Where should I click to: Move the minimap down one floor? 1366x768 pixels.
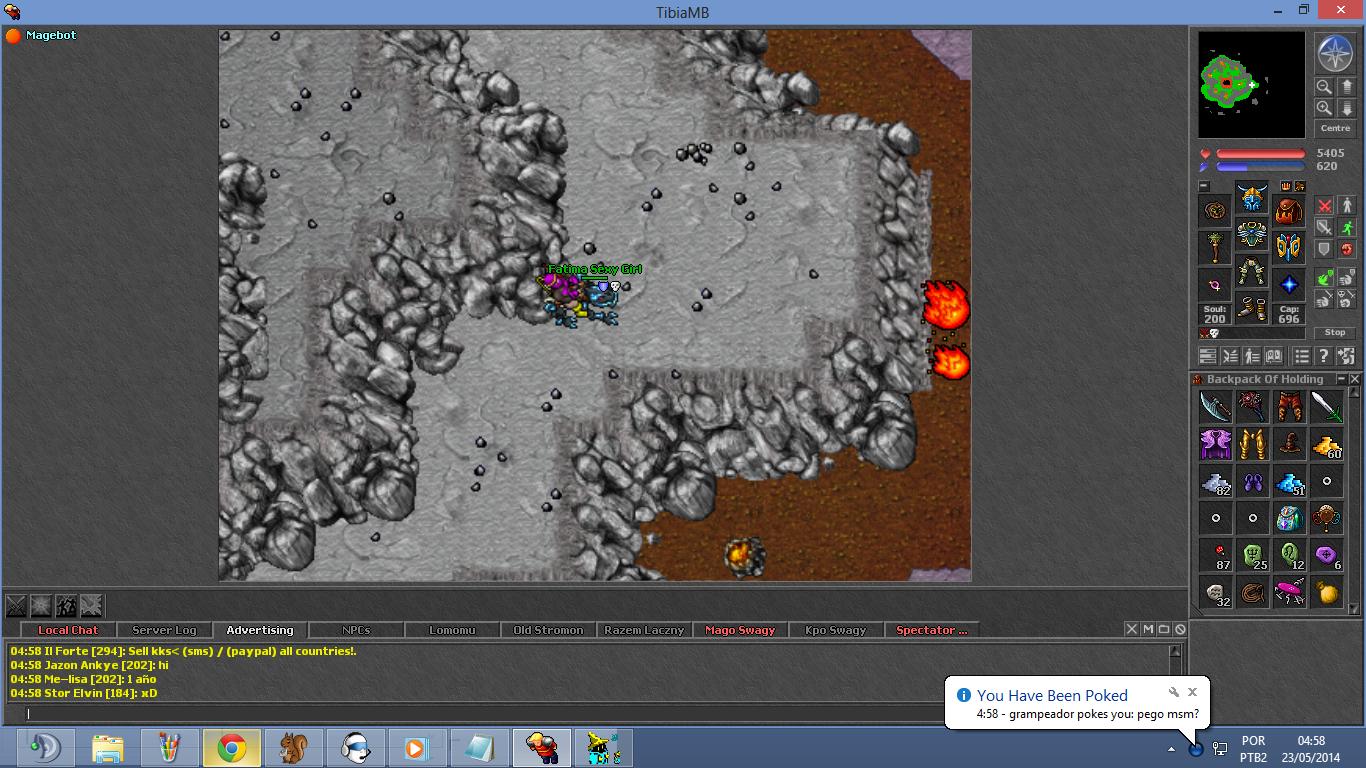1346,108
